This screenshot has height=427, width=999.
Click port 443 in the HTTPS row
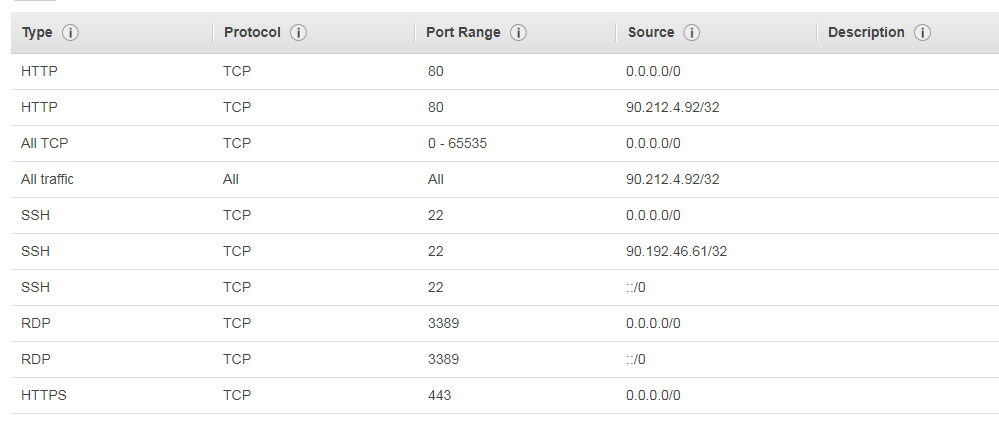pos(439,395)
